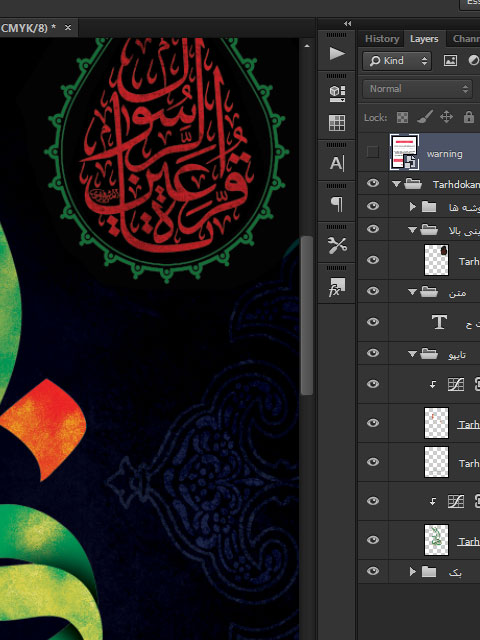The image size is (480, 640).
Task: Hide the Tarh layer with brown thumbnail
Action: click(x=373, y=260)
